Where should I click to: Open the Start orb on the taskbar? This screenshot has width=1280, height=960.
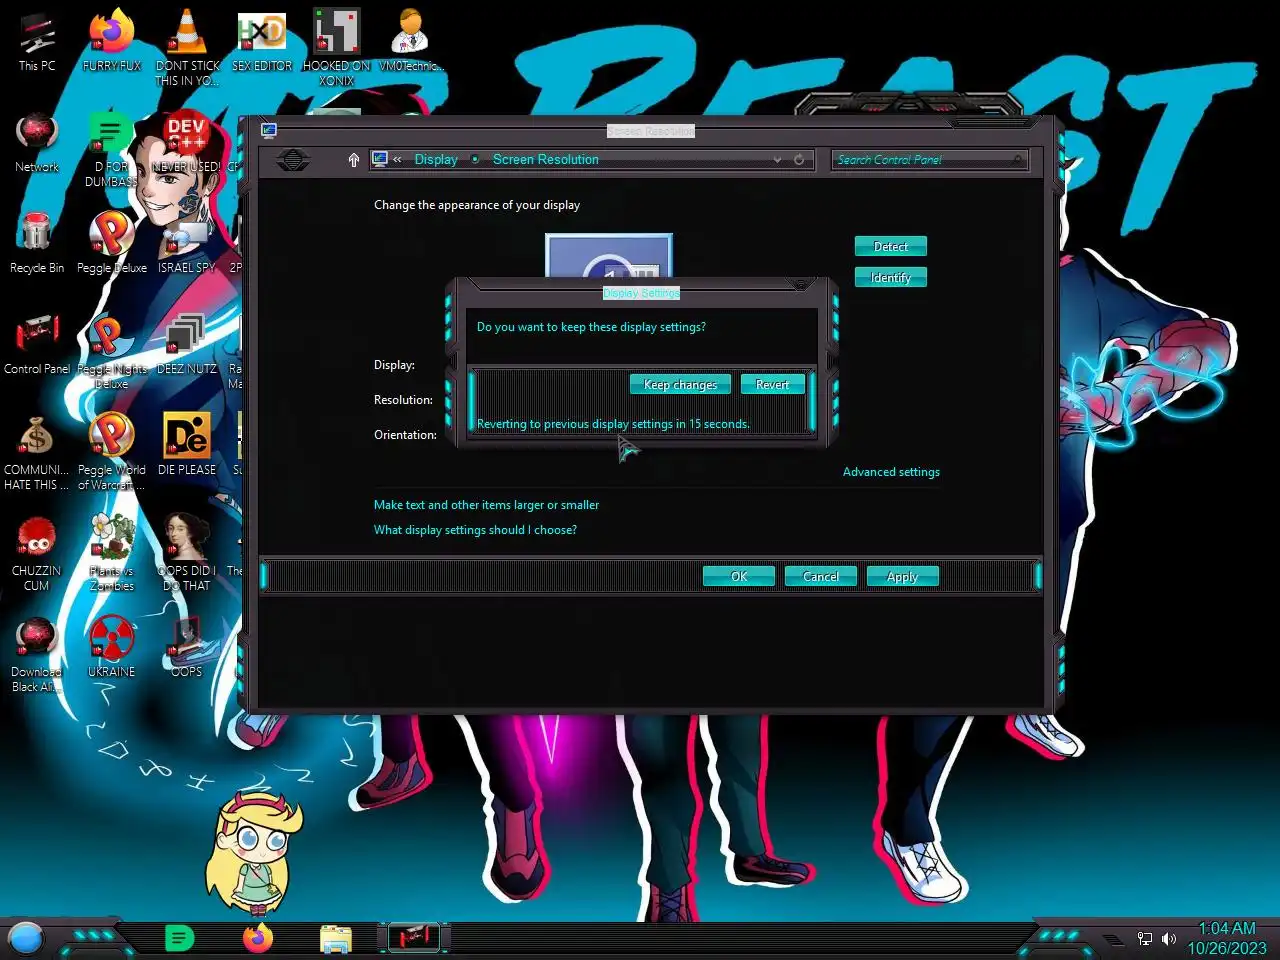[26, 939]
